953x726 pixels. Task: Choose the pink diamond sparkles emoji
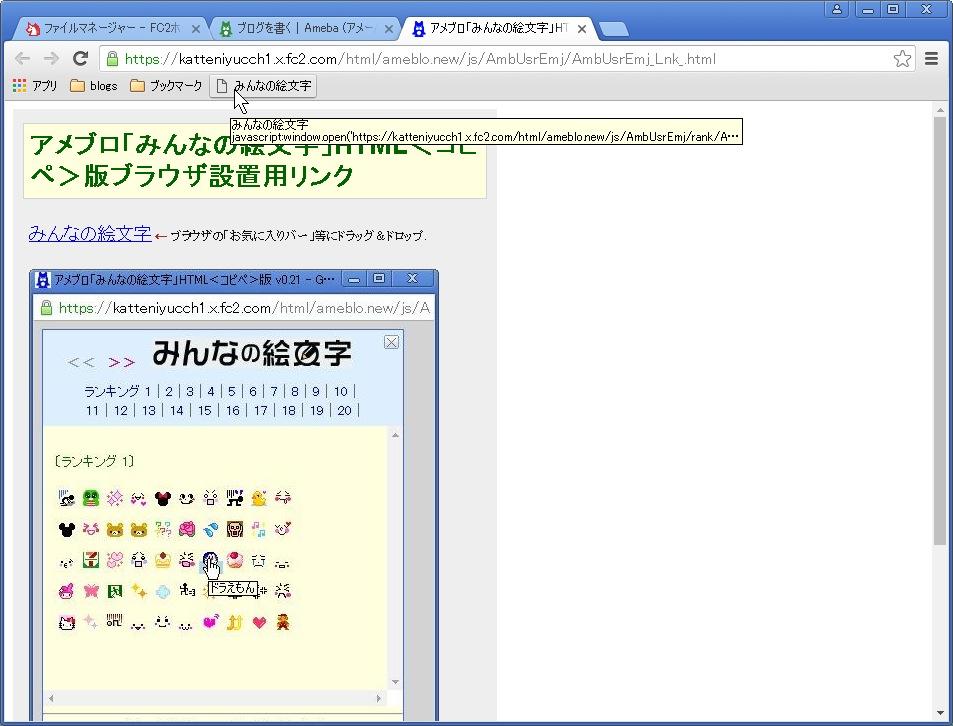click(114, 498)
